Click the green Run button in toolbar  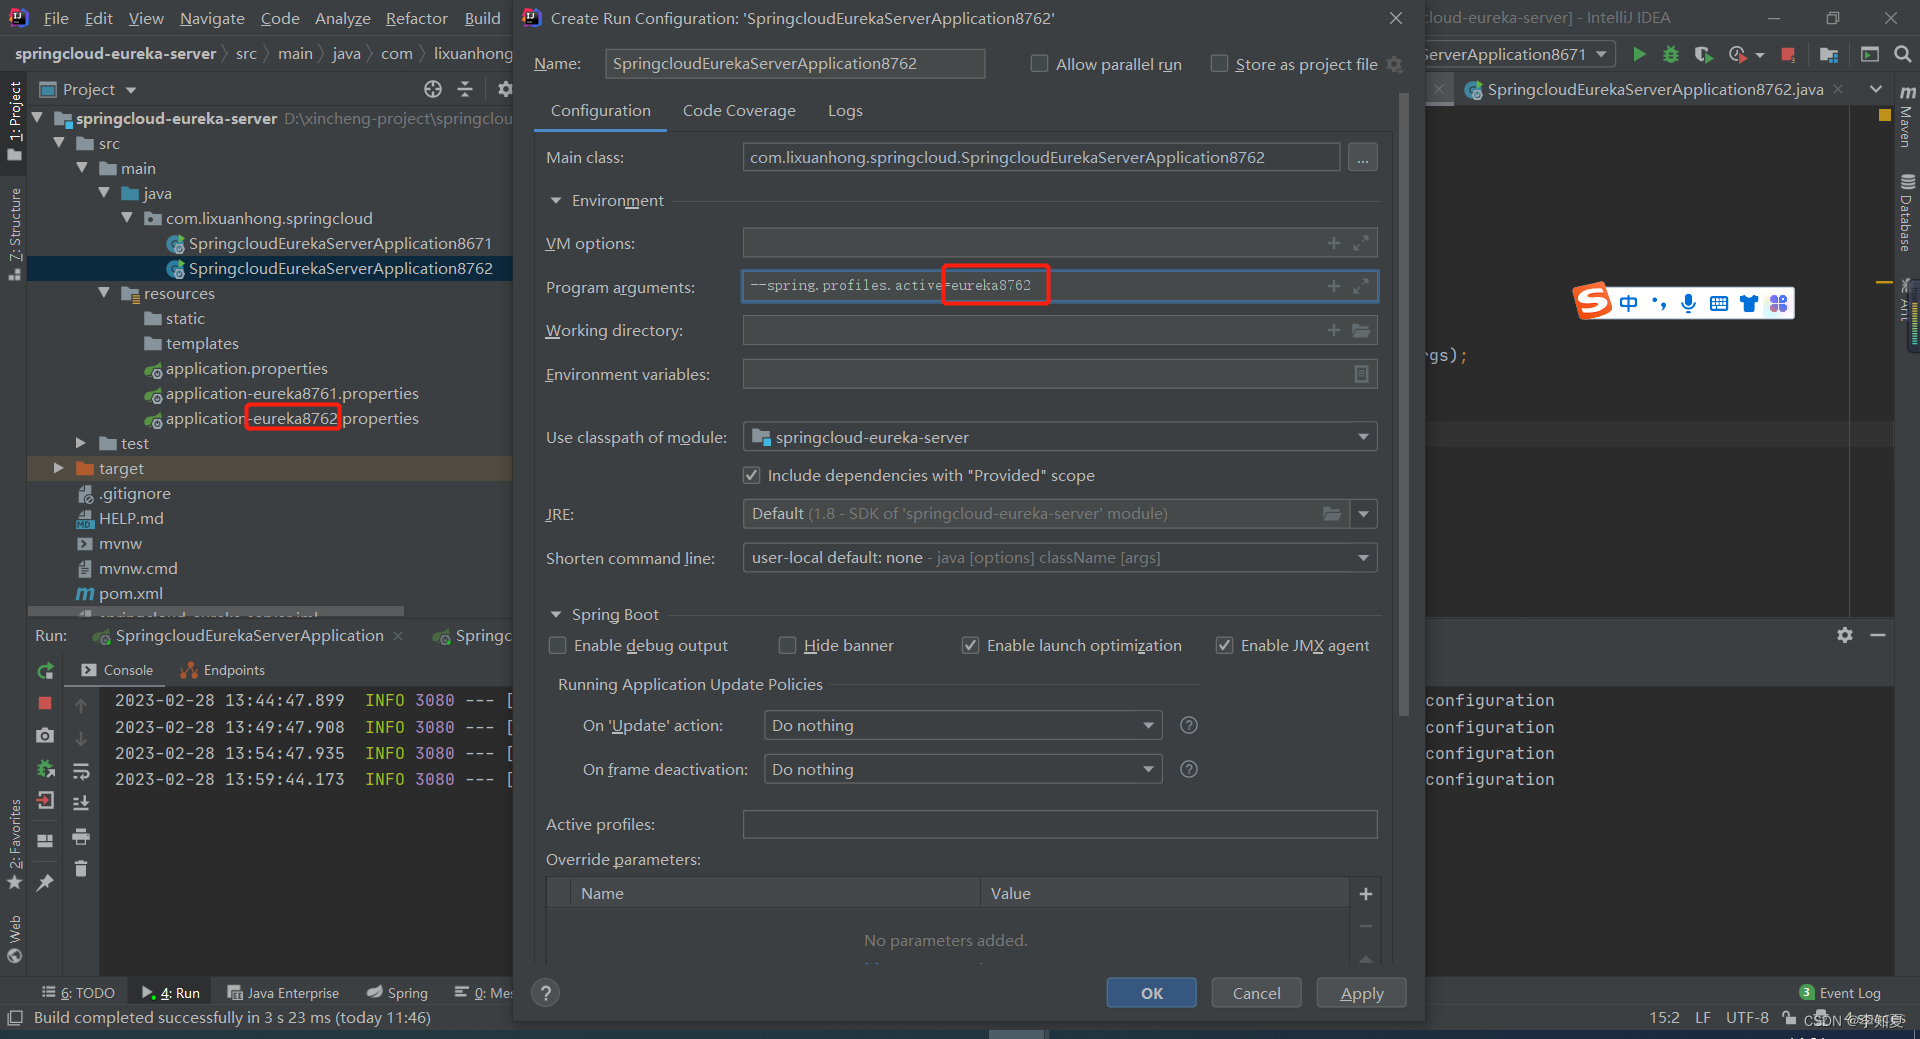click(x=1639, y=54)
